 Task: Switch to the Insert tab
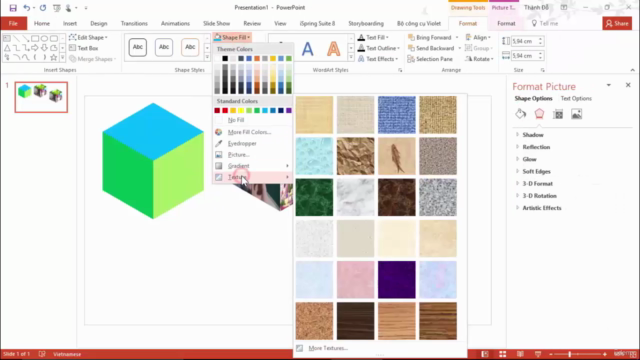70,23
